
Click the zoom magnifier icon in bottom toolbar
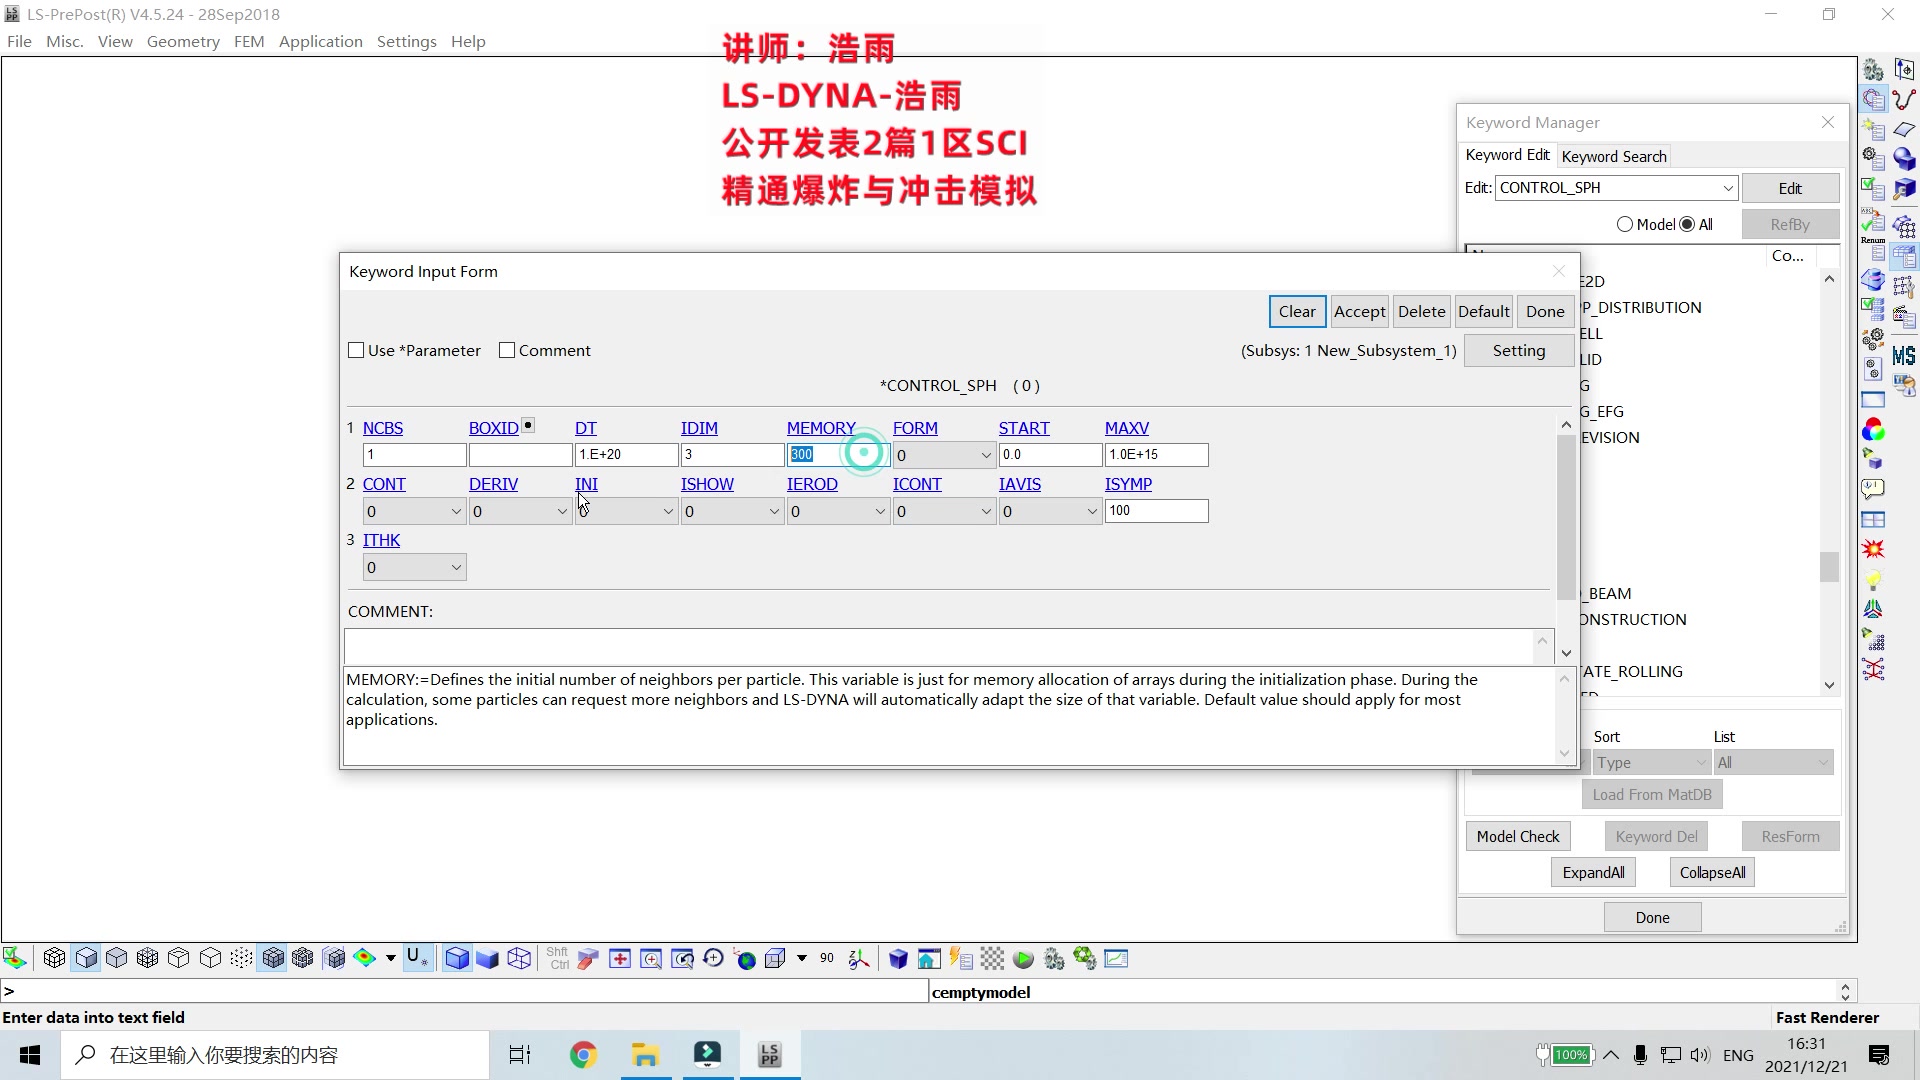click(x=651, y=959)
